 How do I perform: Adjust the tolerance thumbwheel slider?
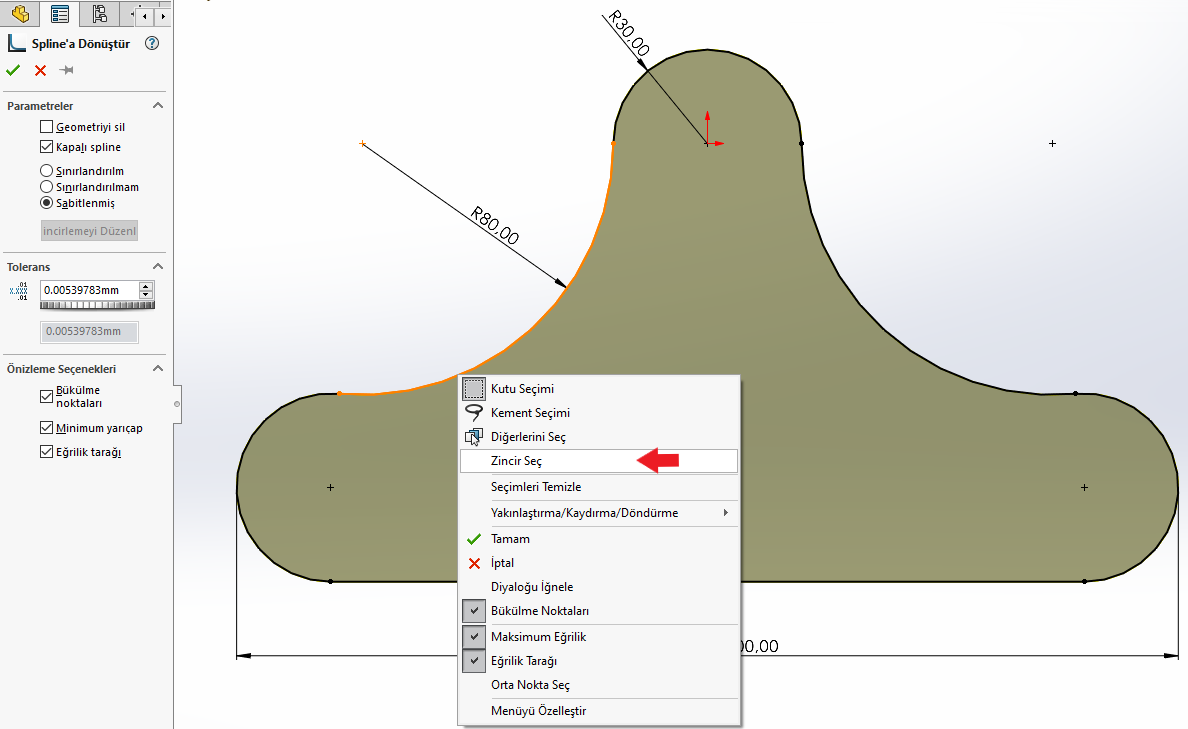point(97,307)
